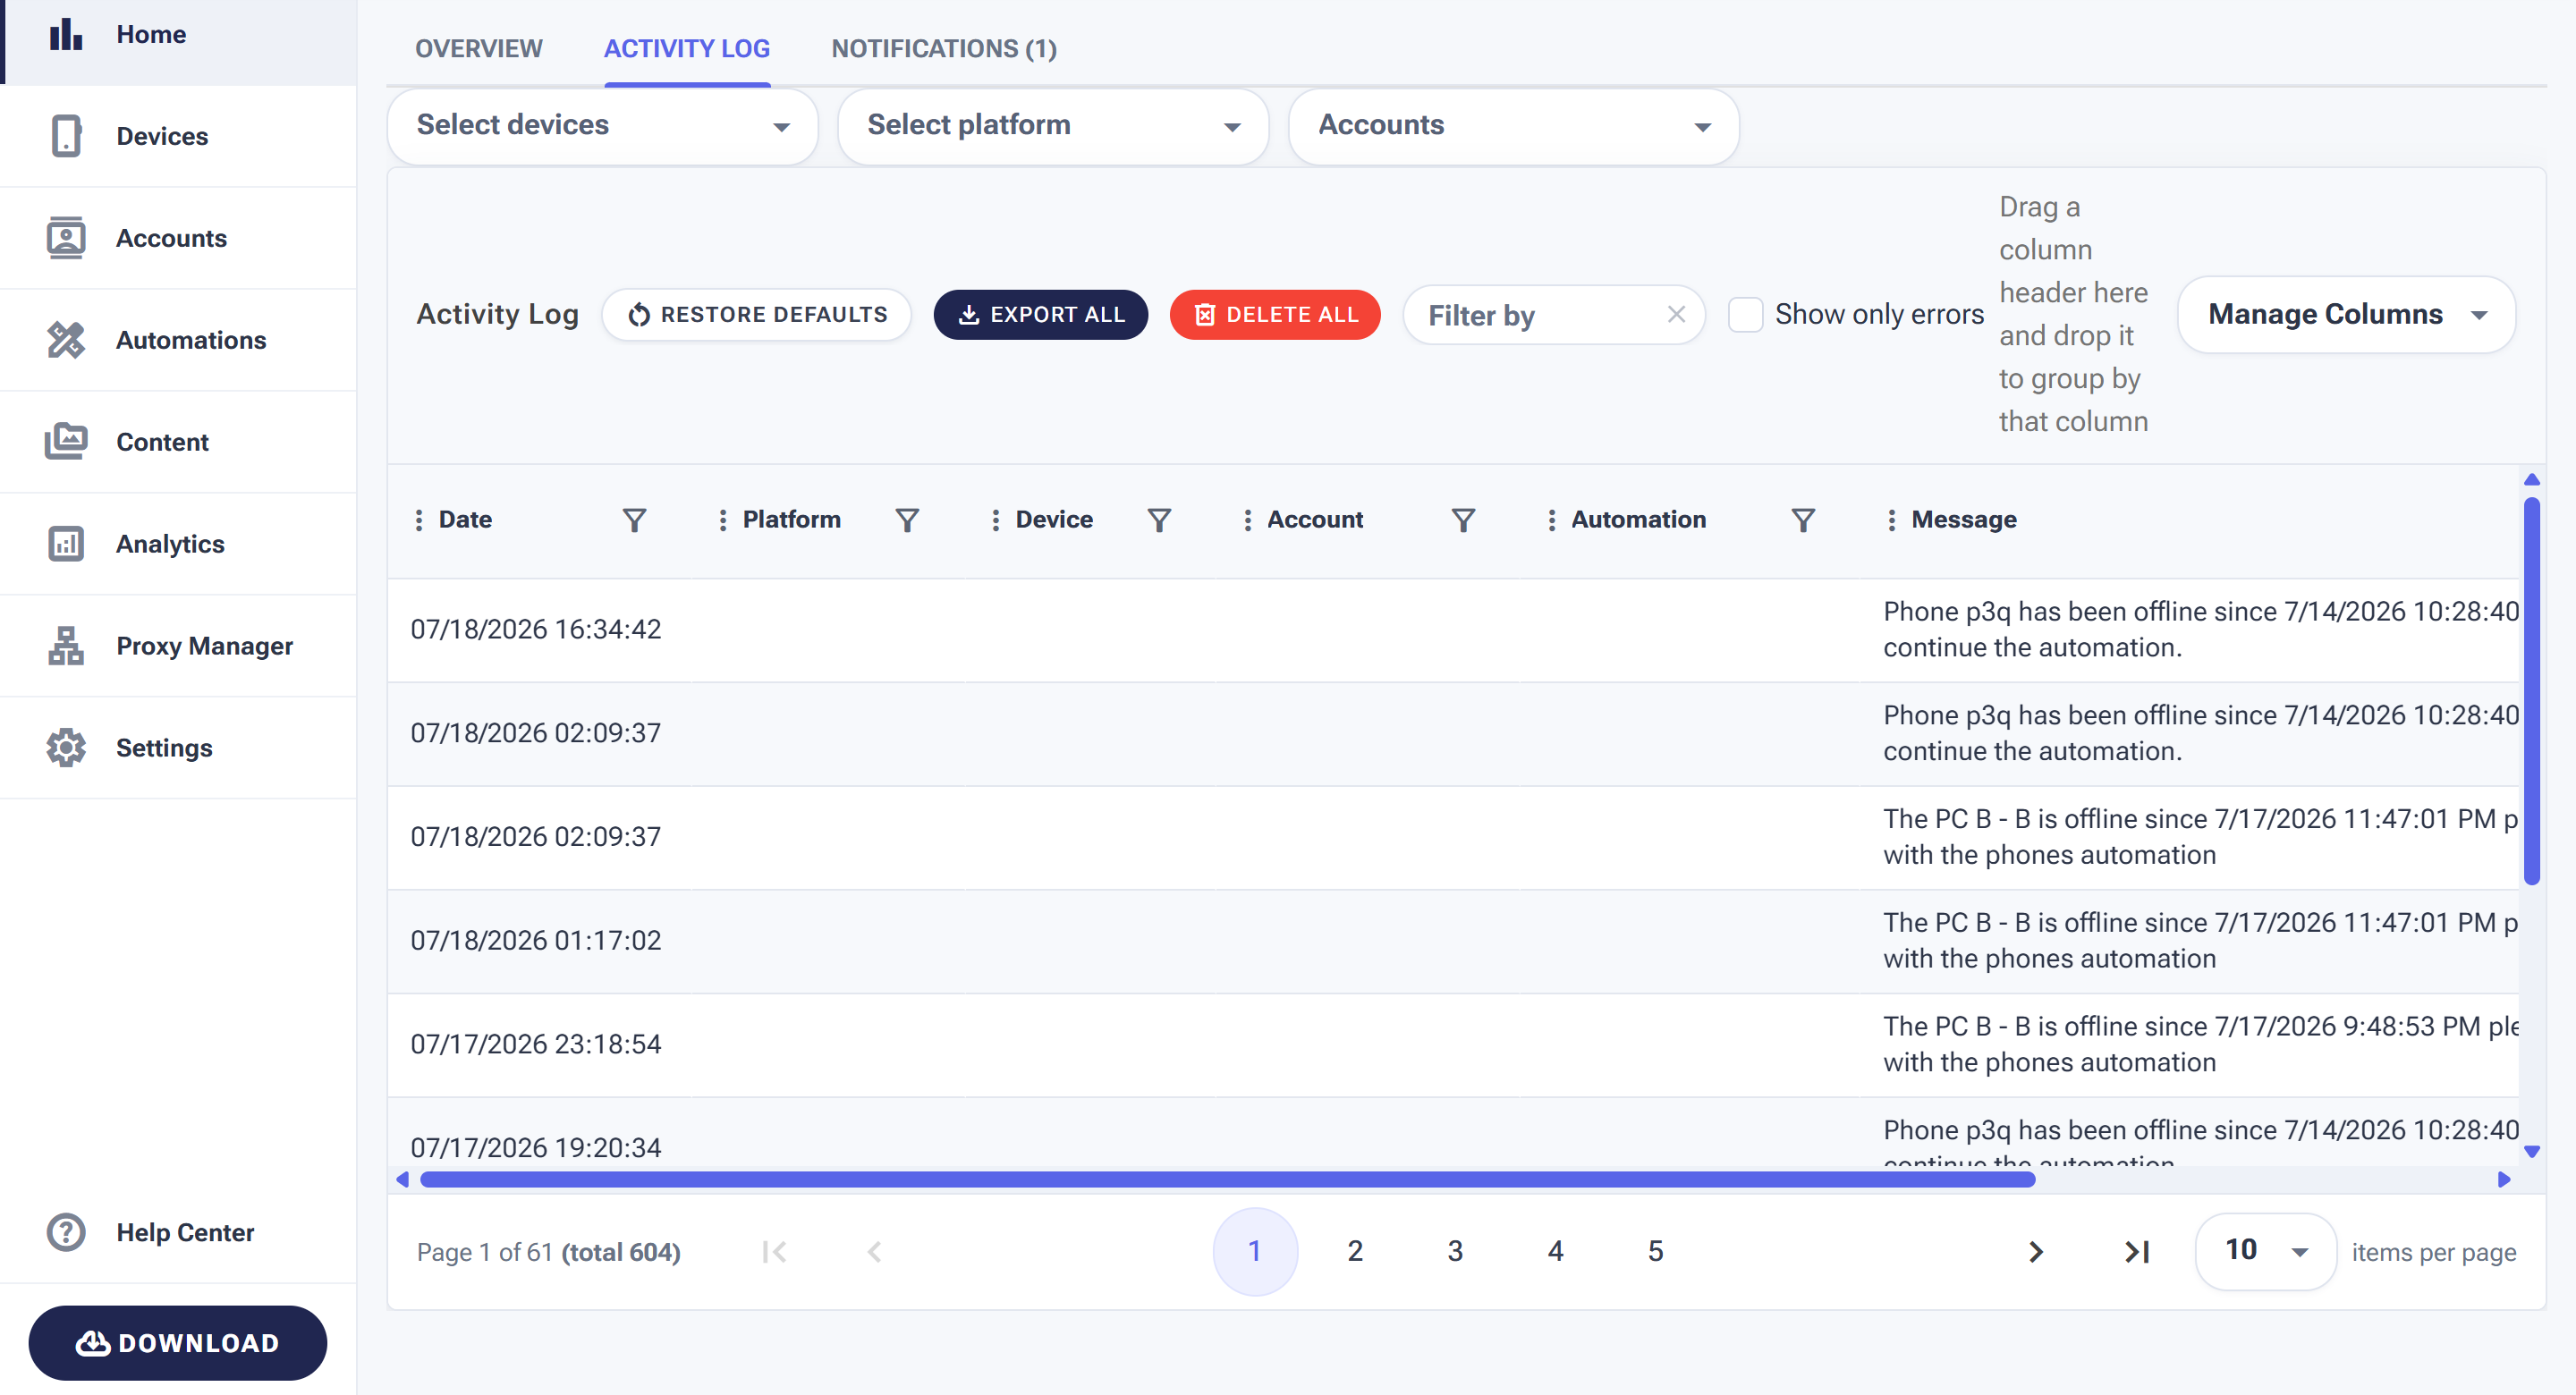The image size is (2576, 1395).
Task: Open filter for Platform column
Action: tap(907, 520)
